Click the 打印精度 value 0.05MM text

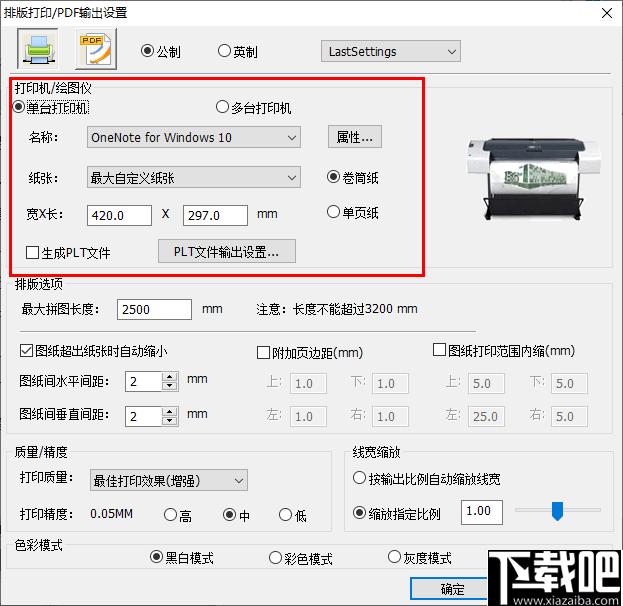point(111,513)
